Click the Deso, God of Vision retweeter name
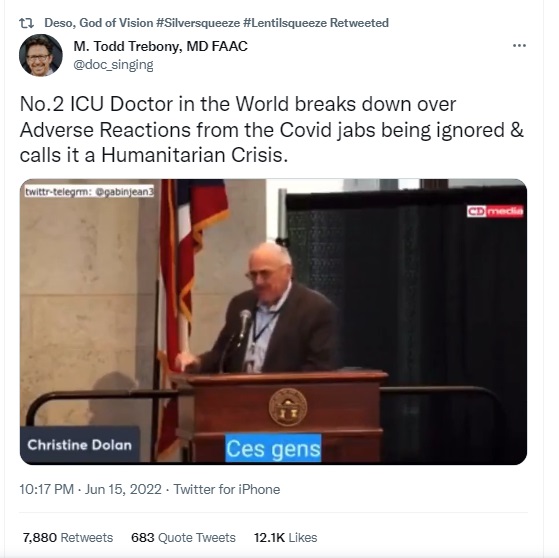Screen dimensions: 559x558 [99, 23]
